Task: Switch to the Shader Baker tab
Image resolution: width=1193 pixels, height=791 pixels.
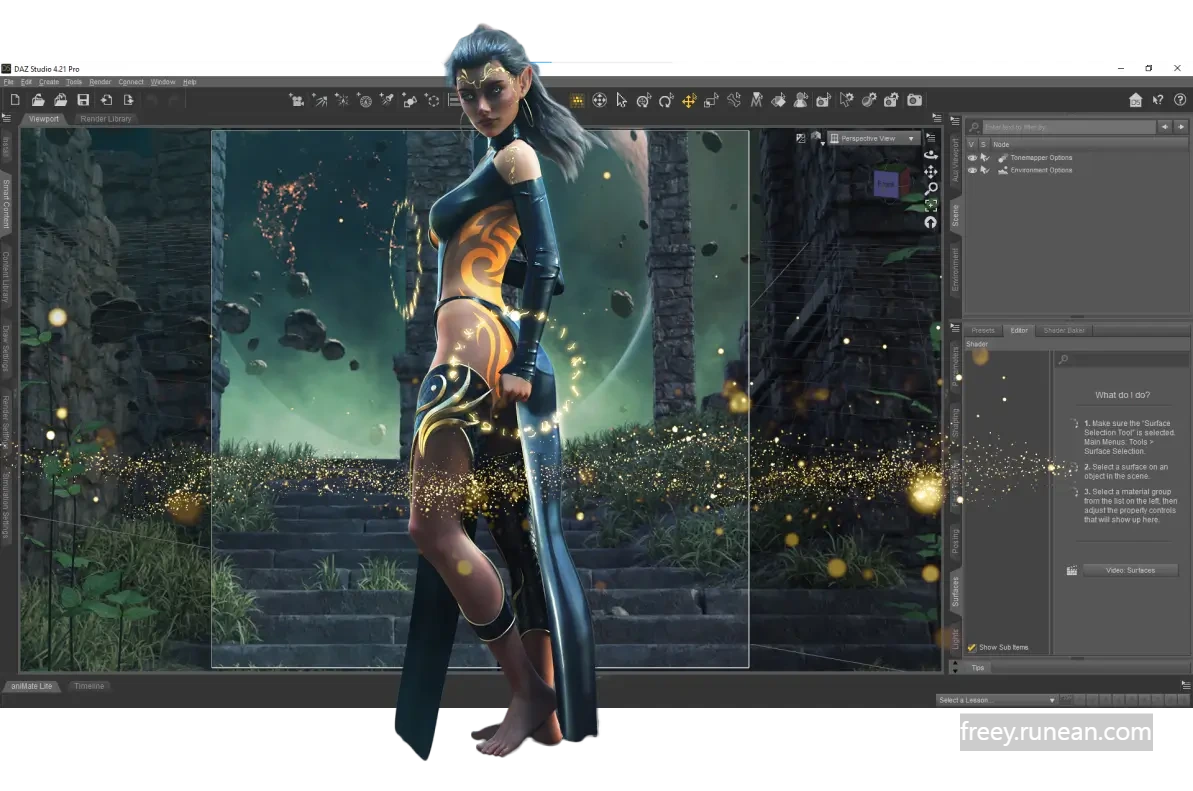Action: tap(1064, 329)
